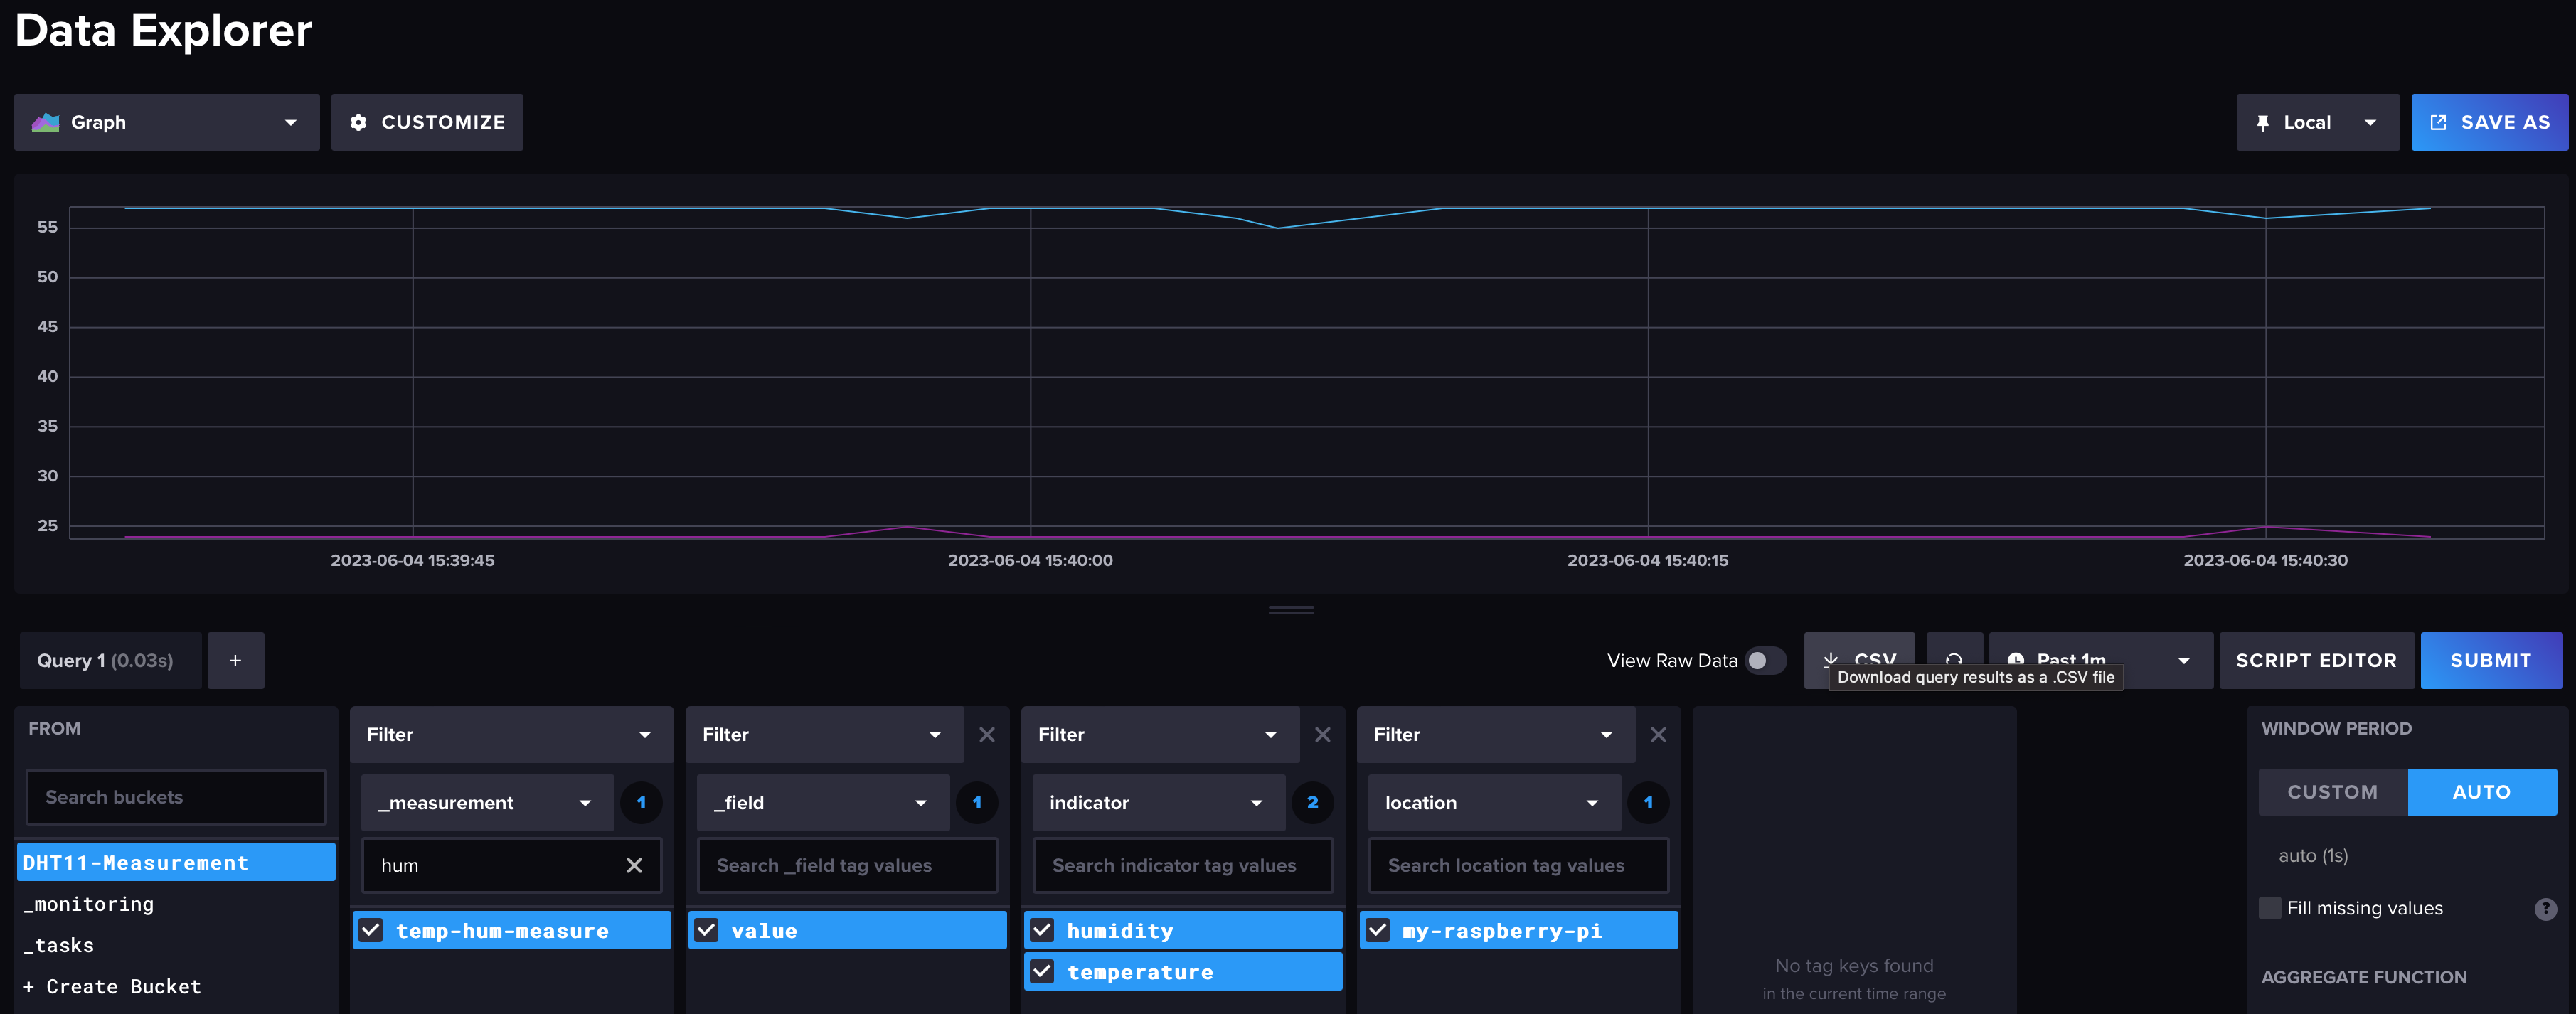Screen dimensions: 2576x1014
Task: Open Customize gear settings
Action: point(427,122)
